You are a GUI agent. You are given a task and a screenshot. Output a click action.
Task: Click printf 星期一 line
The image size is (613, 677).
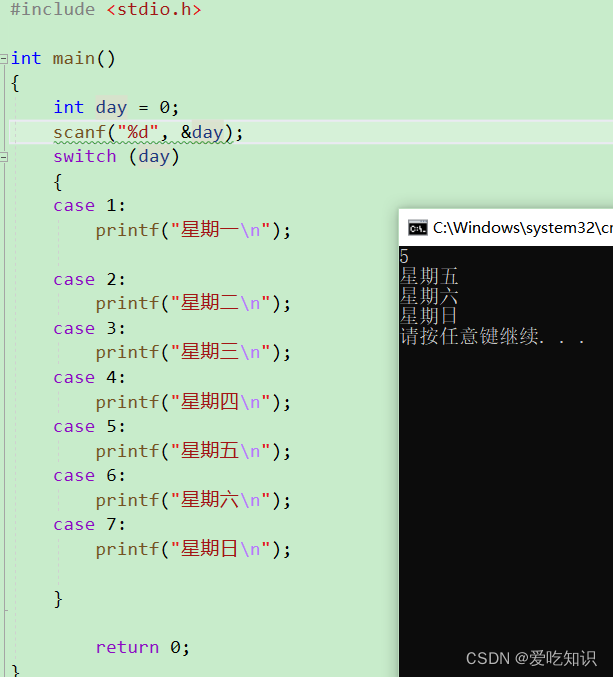pos(193,230)
